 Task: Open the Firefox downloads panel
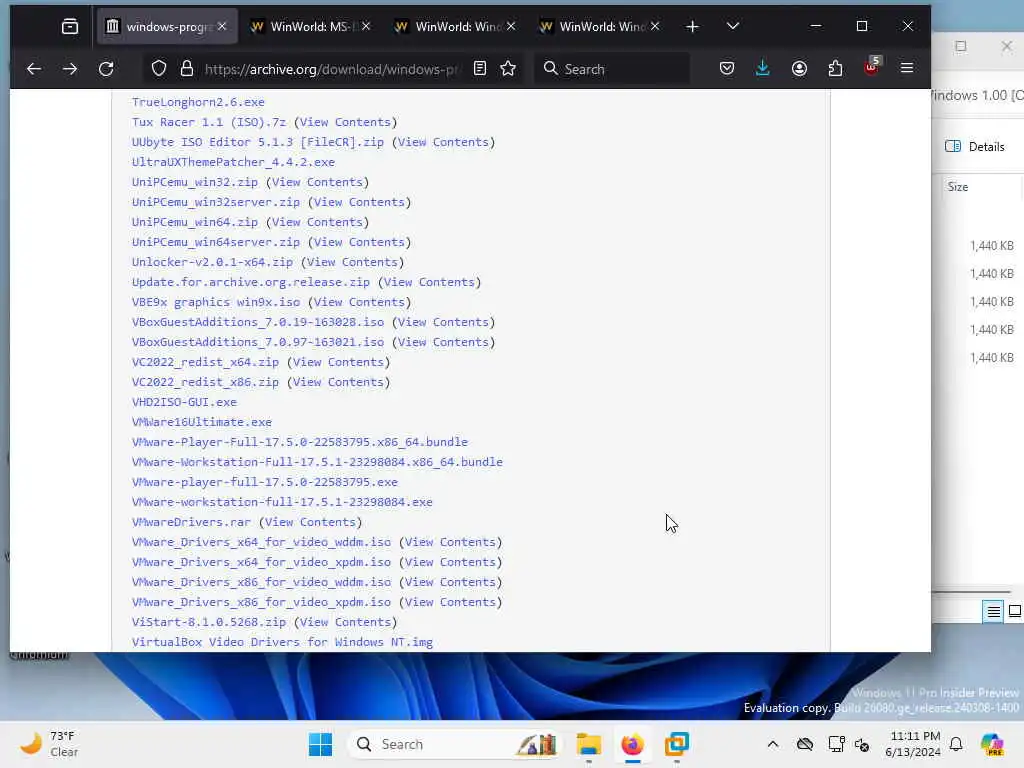[x=763, y=69]
